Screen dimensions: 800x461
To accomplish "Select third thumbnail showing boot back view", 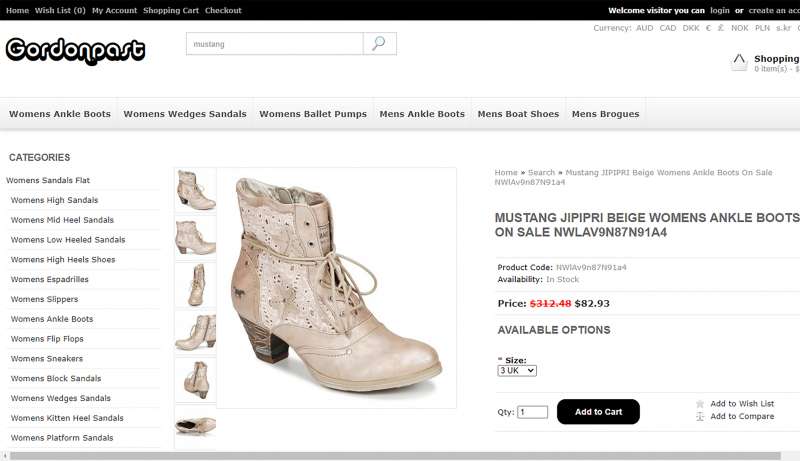I will tap(195, 285).
